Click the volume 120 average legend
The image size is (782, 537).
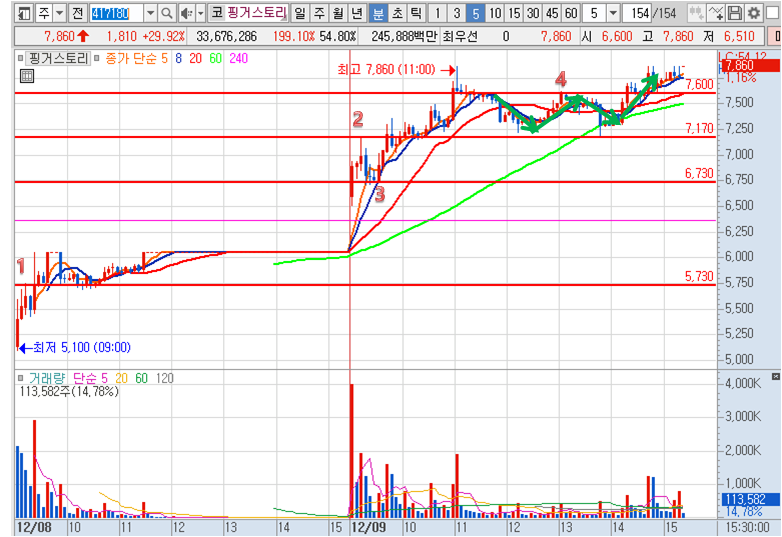pos(165,378)
